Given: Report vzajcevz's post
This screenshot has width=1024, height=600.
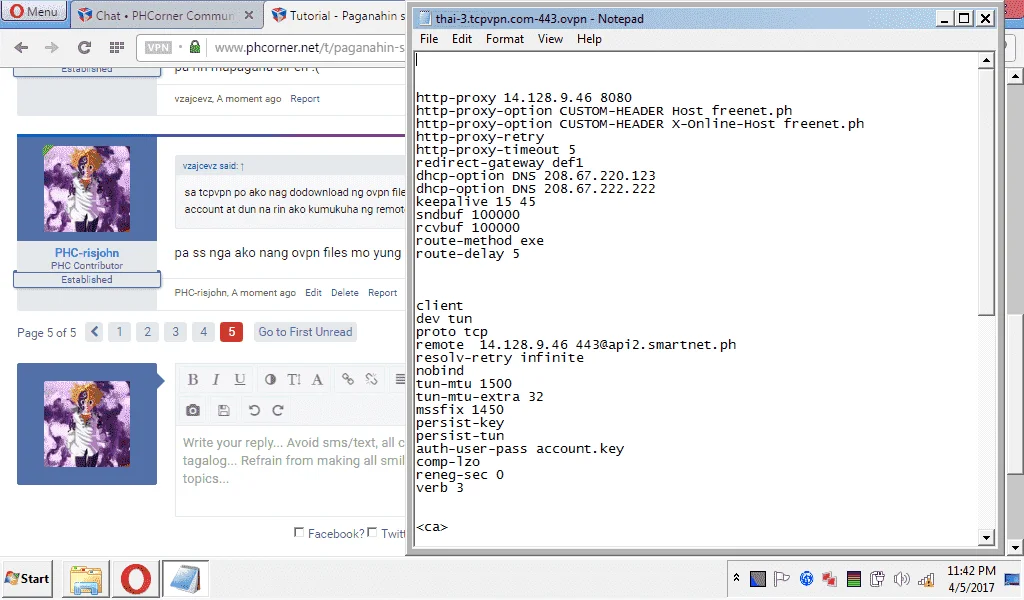Looking at the screenshot, I should [x=305, y=99].
